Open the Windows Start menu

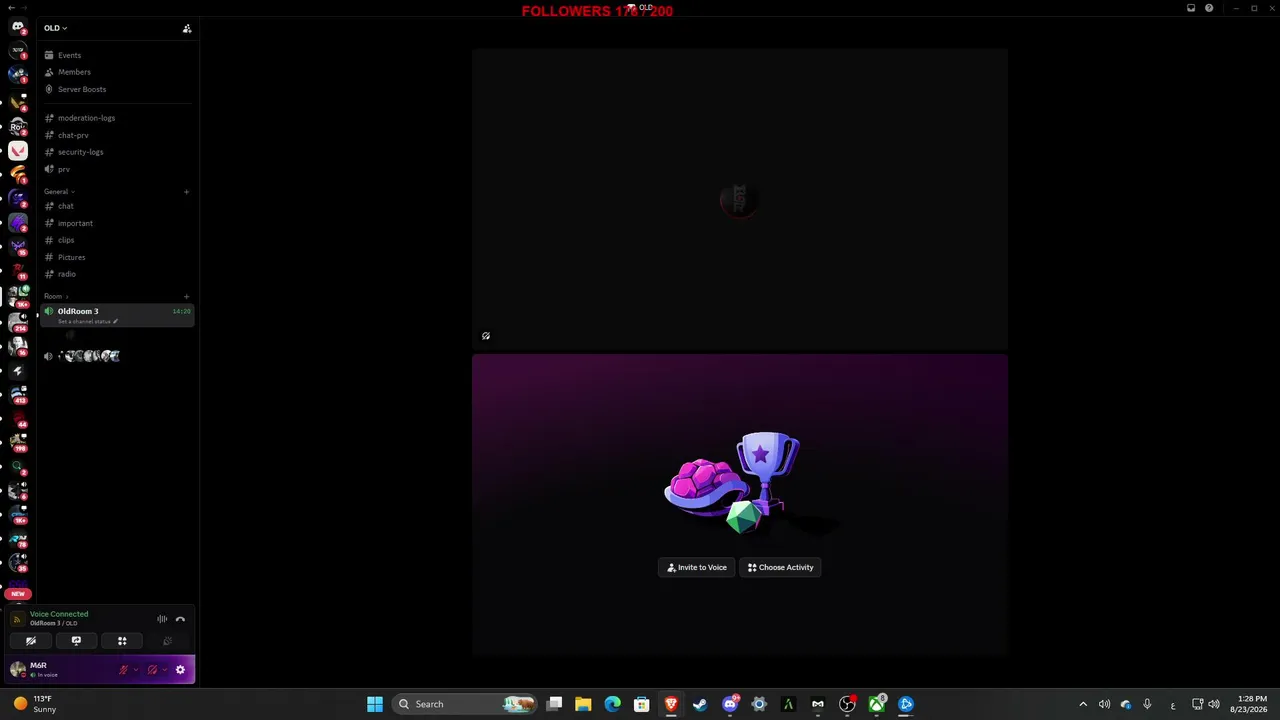(x=375, y=704)
